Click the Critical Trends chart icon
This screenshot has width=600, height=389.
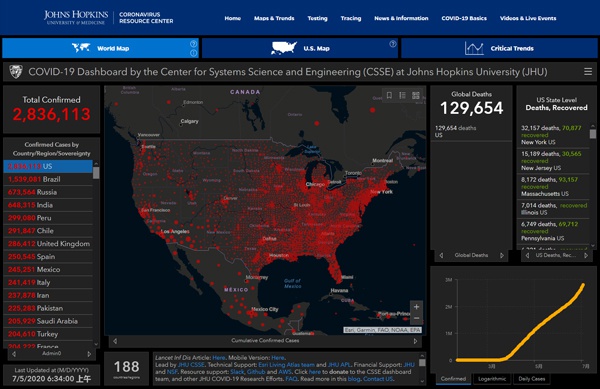coord(474,48)
